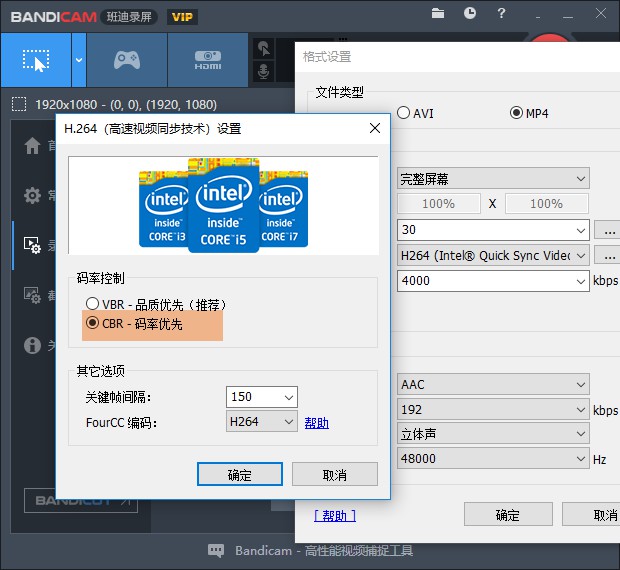
Task: Open FPS more options ellipsis button
Action: [x=608, y=230]
